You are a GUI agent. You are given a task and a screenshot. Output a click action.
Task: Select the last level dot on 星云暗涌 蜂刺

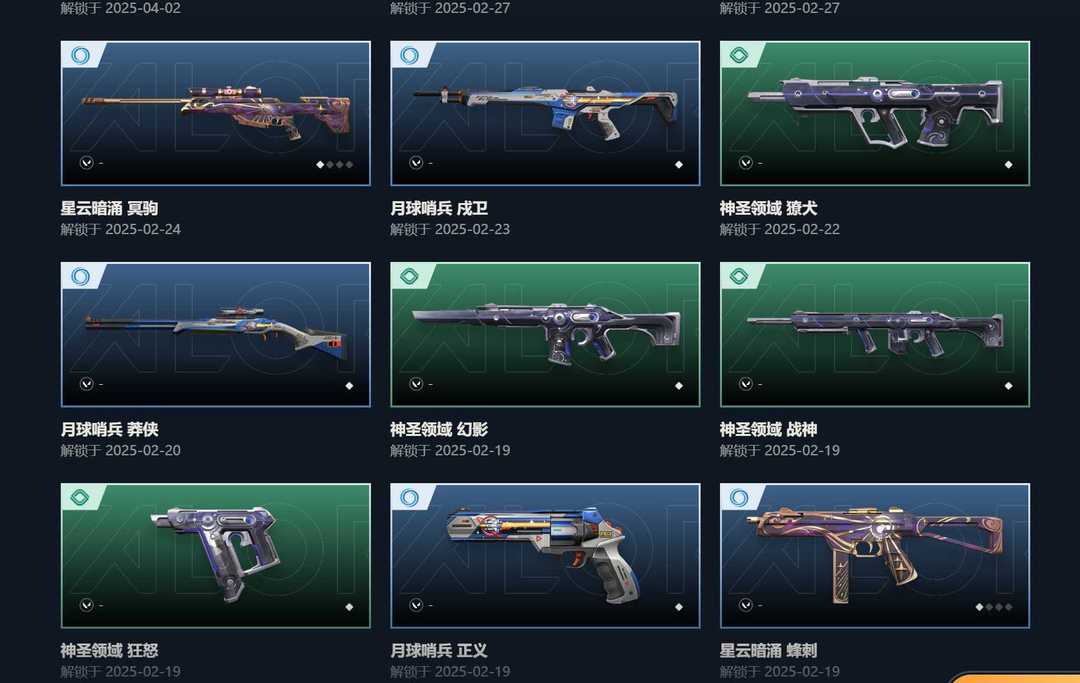click(1008, 607)
